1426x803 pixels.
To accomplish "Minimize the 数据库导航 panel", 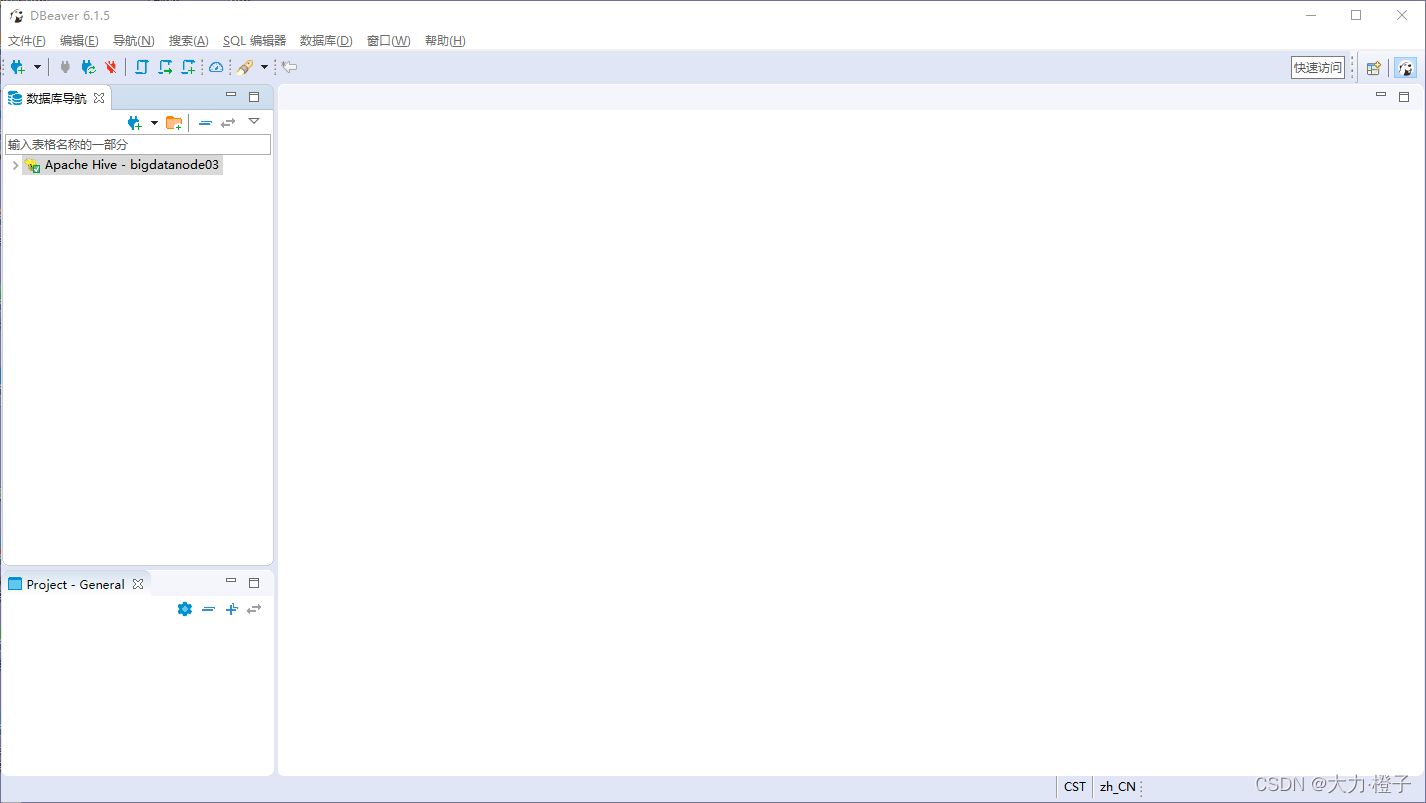I will (x=231, y=96).
